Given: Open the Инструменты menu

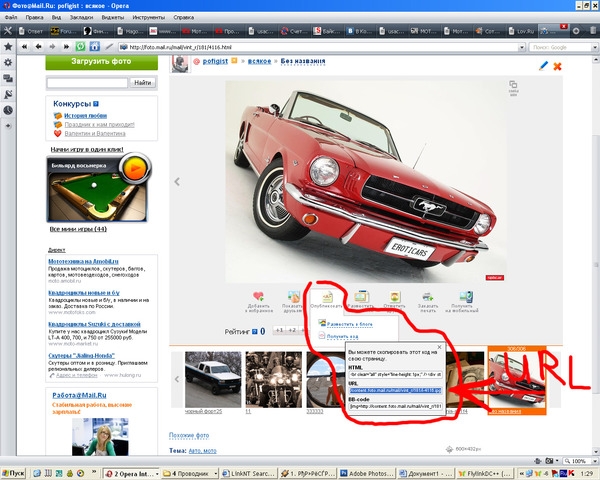Looking at the screenshot, I should 148,17.
